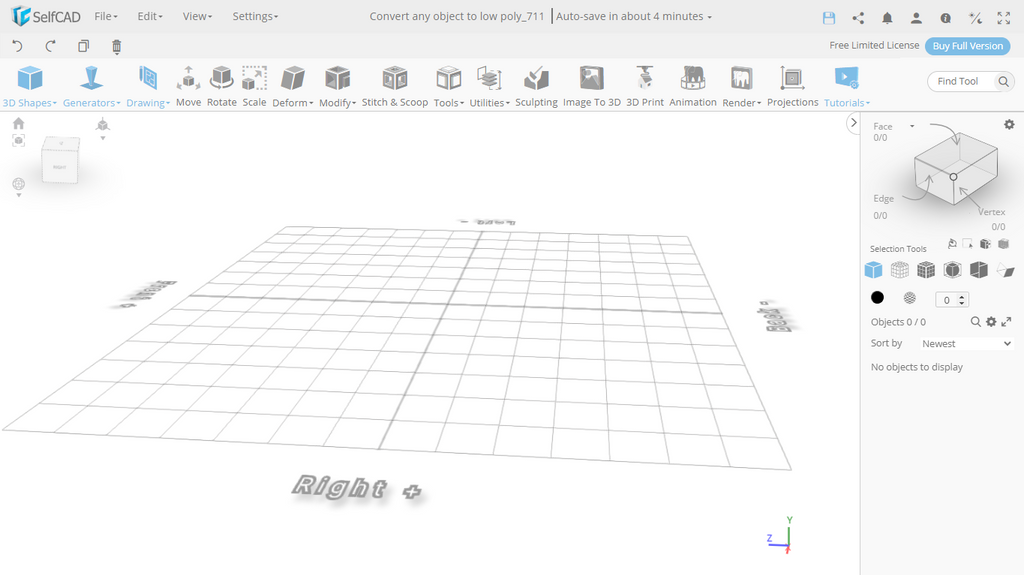Open the Image To 3D tool
Image resolution: width=1024 pixels, height=575 pixels.
591,86
